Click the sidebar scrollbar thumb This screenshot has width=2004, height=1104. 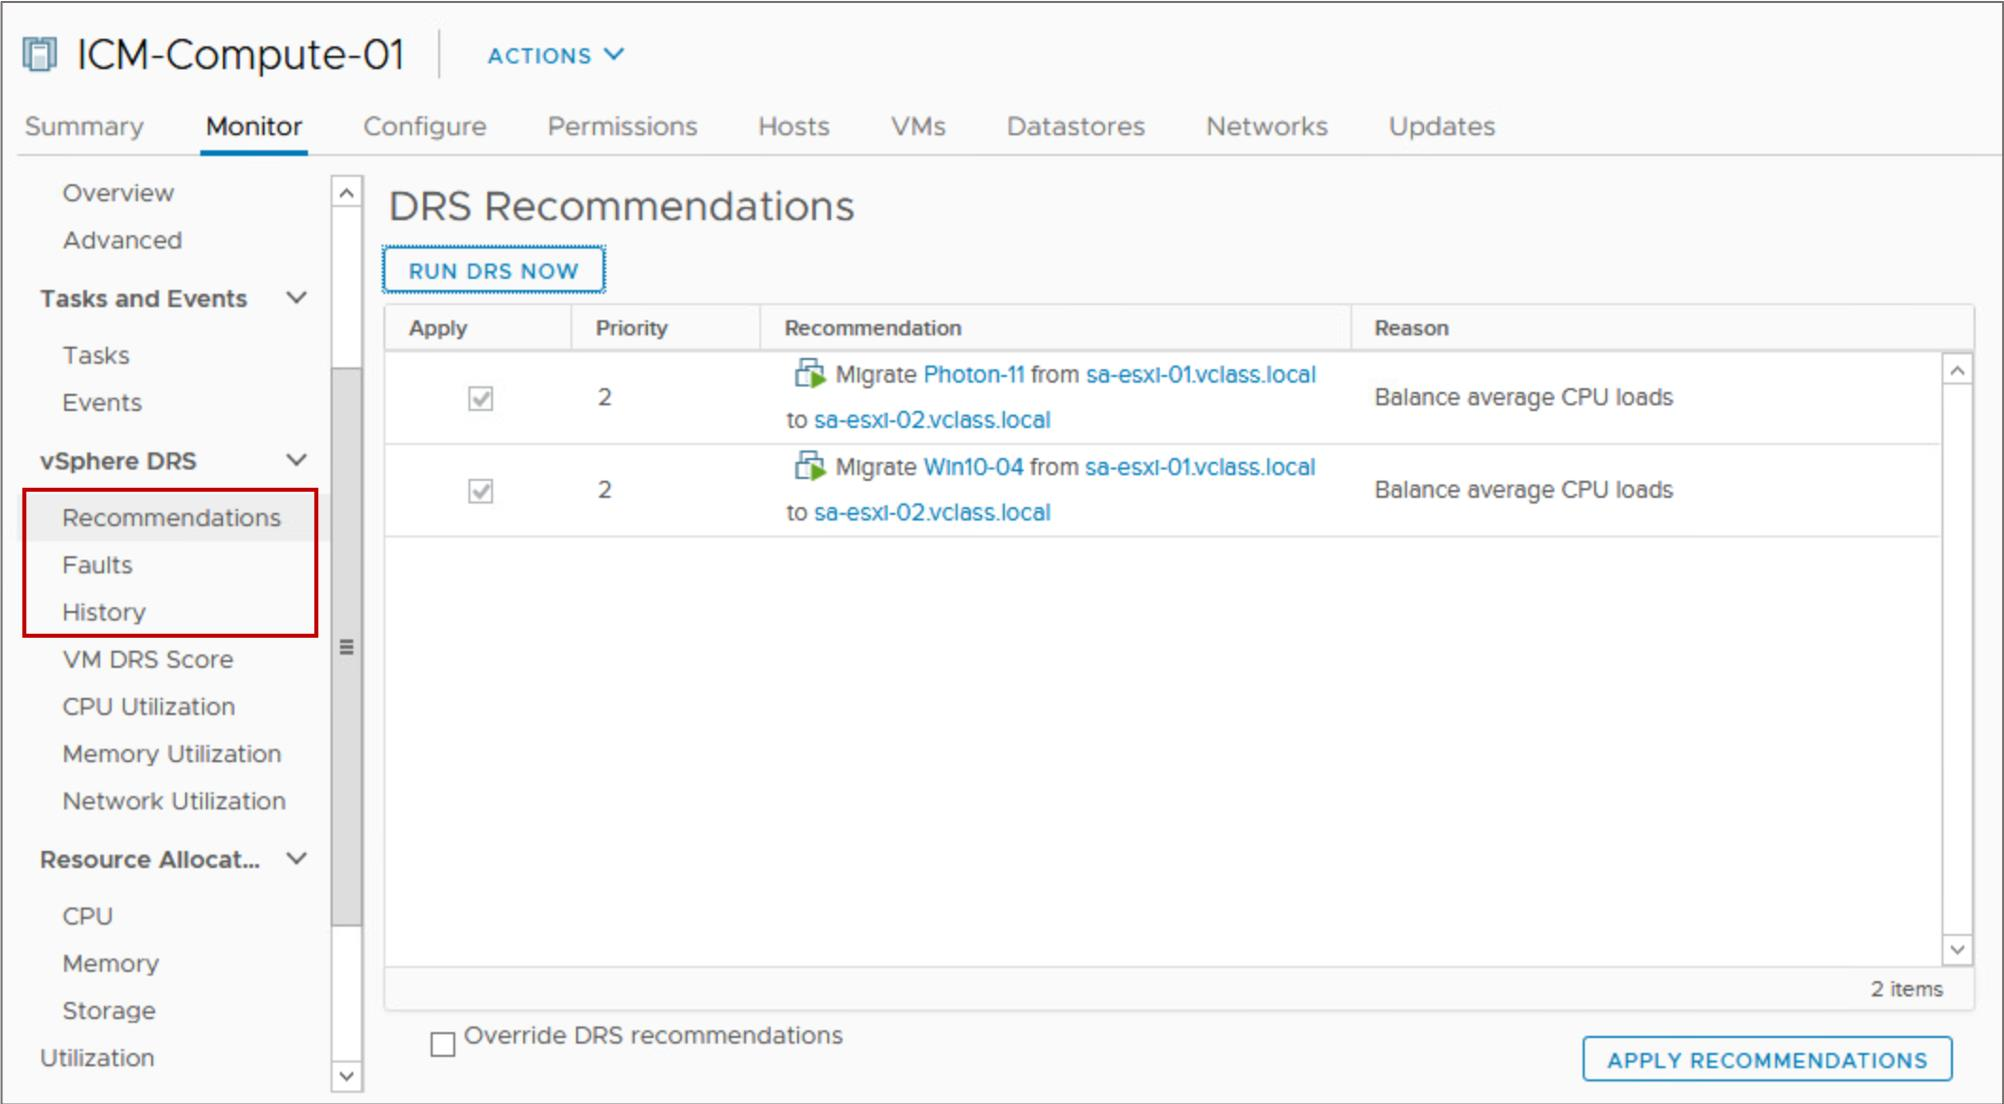pyautogui.click(x=347, y=647)
